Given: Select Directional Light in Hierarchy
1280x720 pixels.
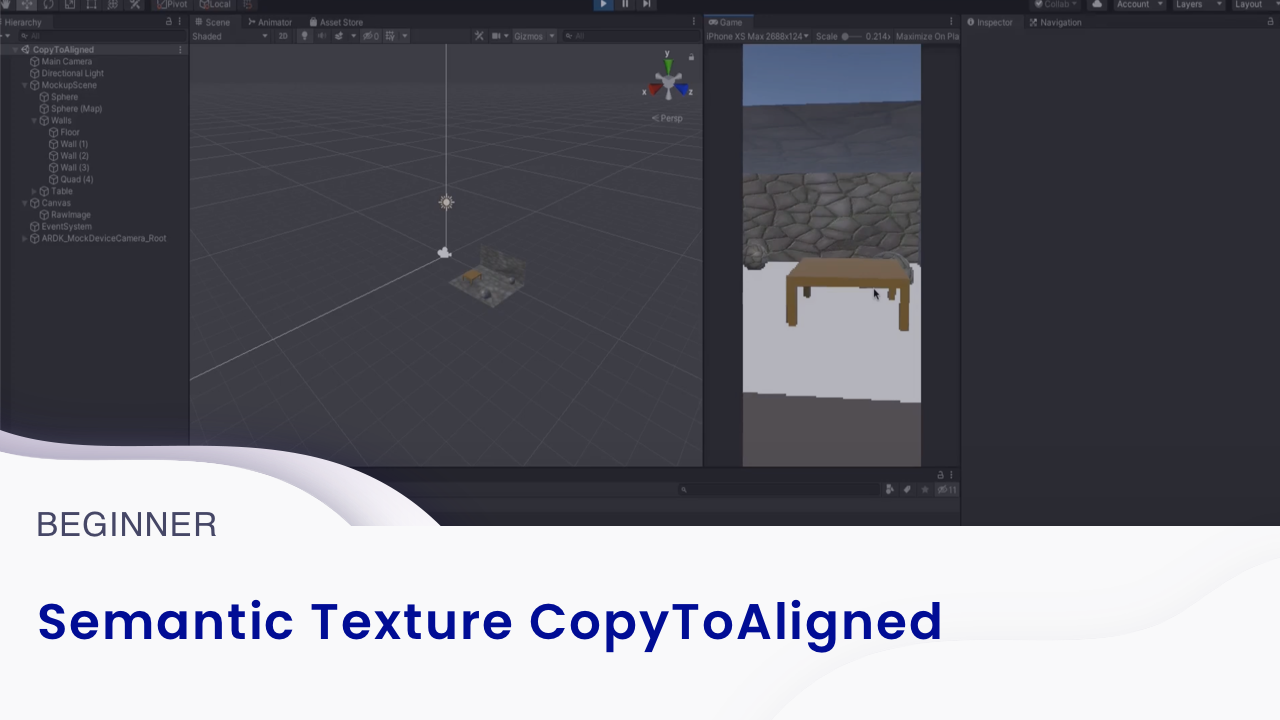Looking at the screenshot, I should tap(72, 73).
